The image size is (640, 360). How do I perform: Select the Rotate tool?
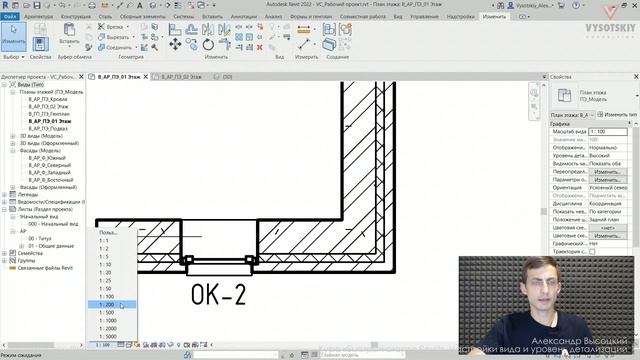pos(208,44)
